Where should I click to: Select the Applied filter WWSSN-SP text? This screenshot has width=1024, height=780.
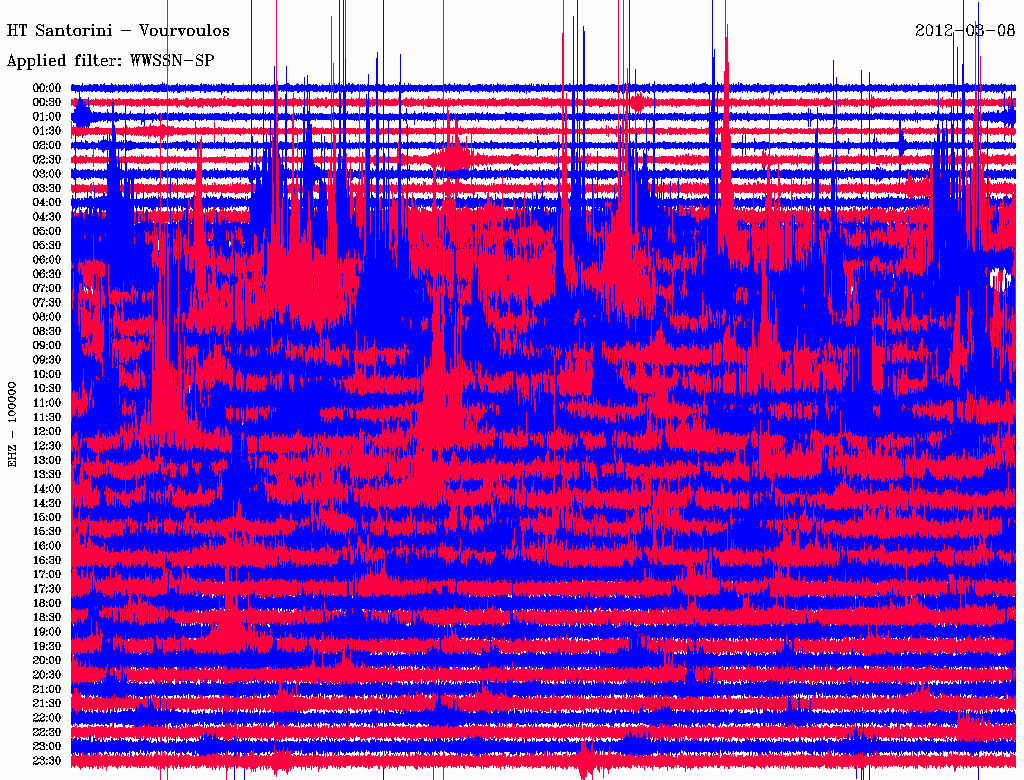pos(110,61)
